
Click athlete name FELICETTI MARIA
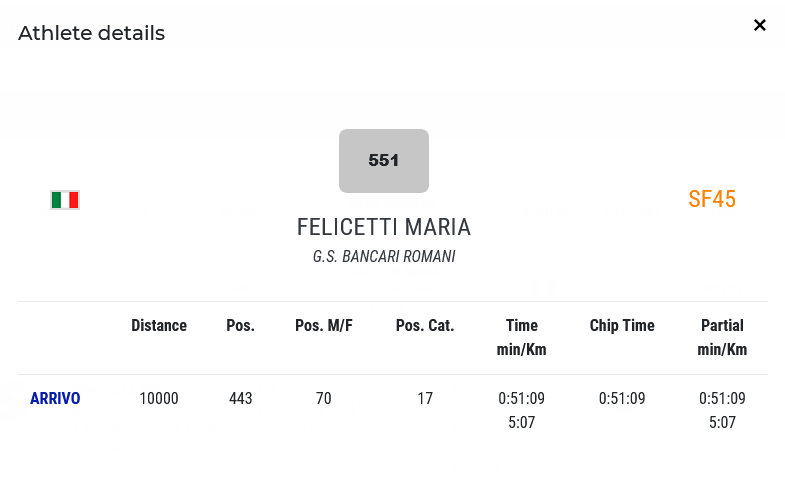pos(384,228)
